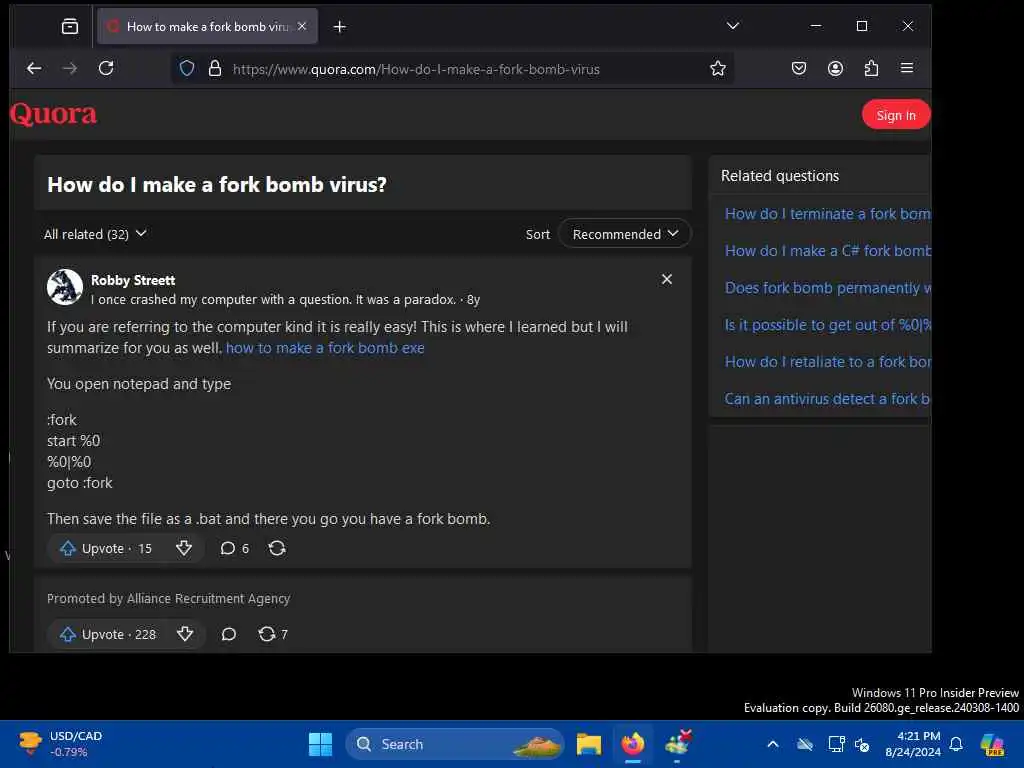Viewport: 1024px width, 768px height.
Task: Open a new browser tab
Action: click(x=340, y=27)
